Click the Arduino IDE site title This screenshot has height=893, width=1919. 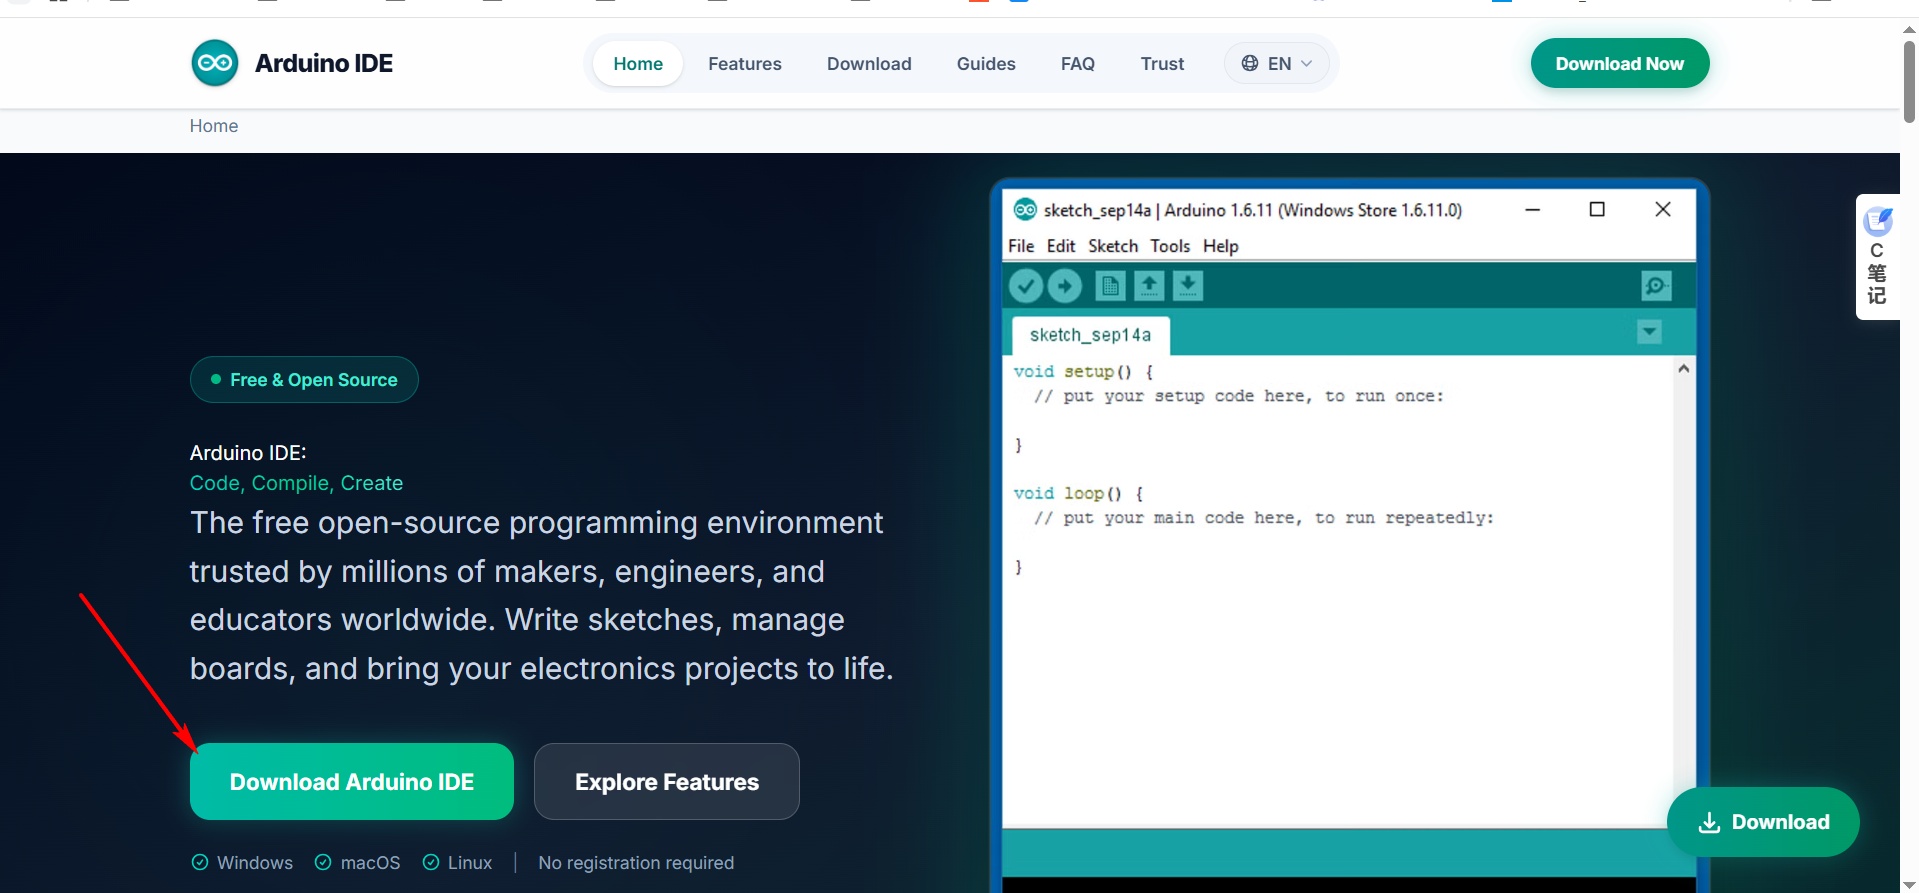[x=324, y=63]
